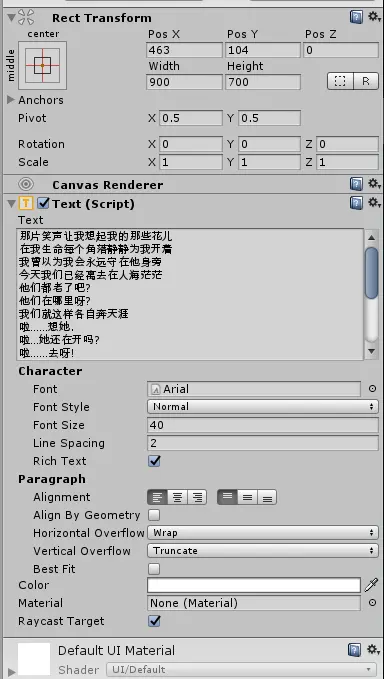Open the Text (Script) help reference icon
The image size is (384, 679).
coord(356,203)
